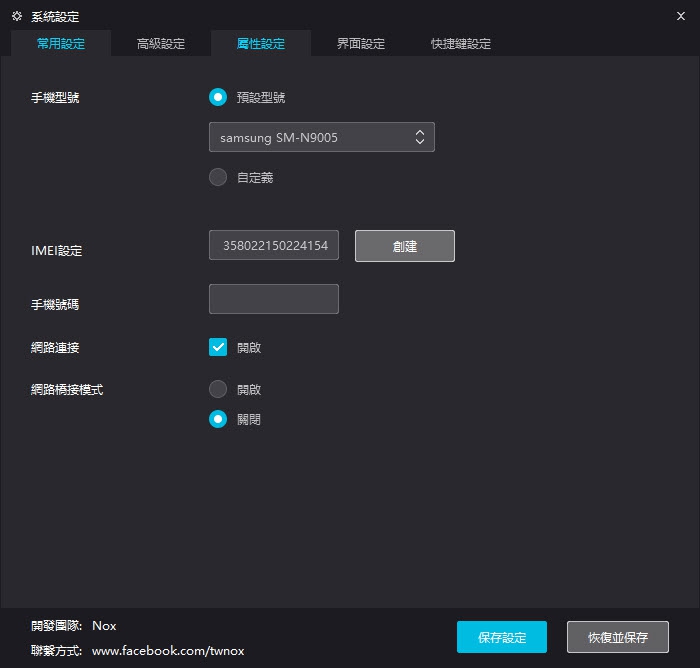Select 關閉 for 網路橋接模式
Screen dimensions: 700x668
coord(218,419)
